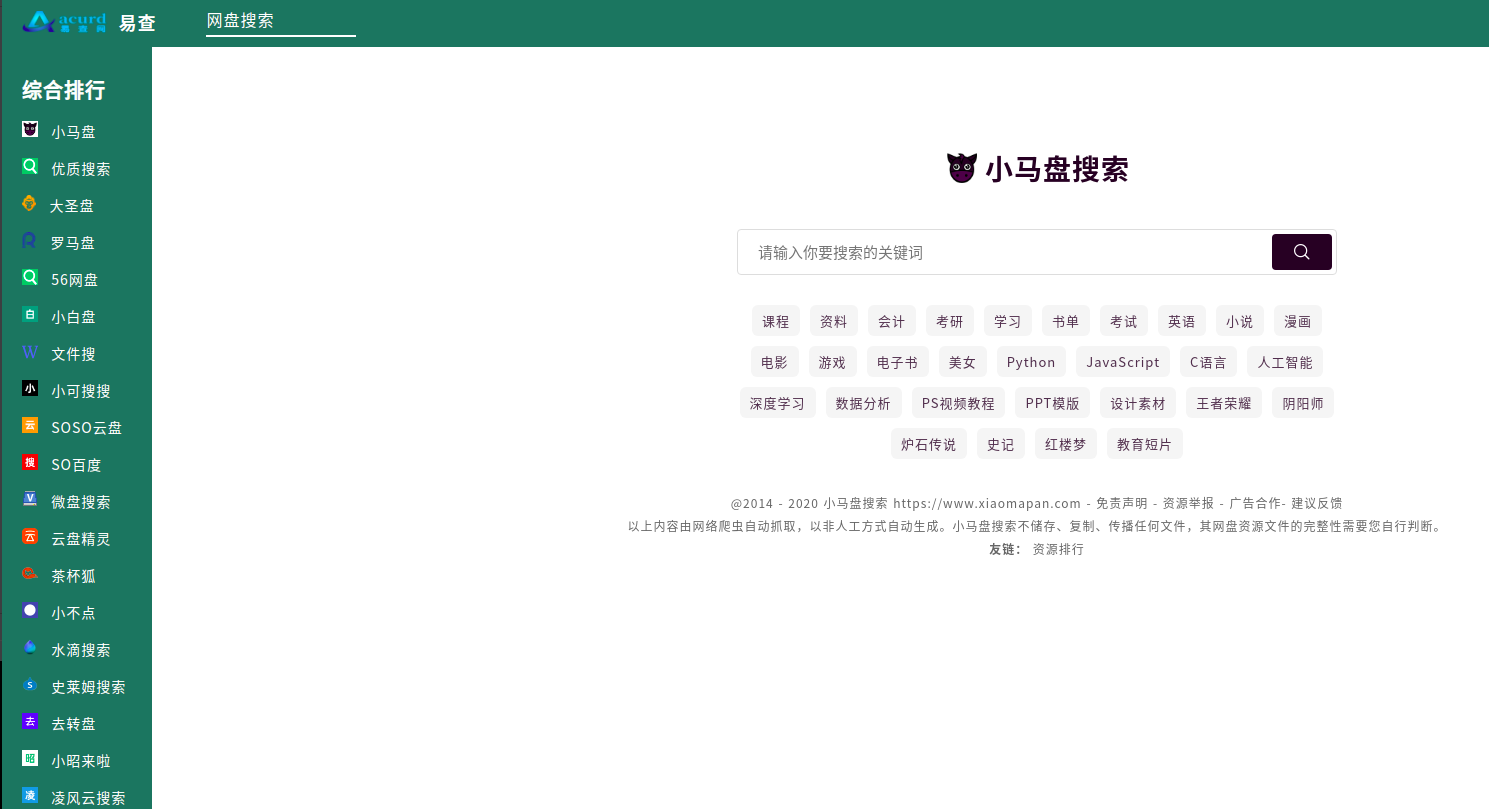Click the 炉石传说 keyword tag
1489x809 pixels.
[929, 444]
